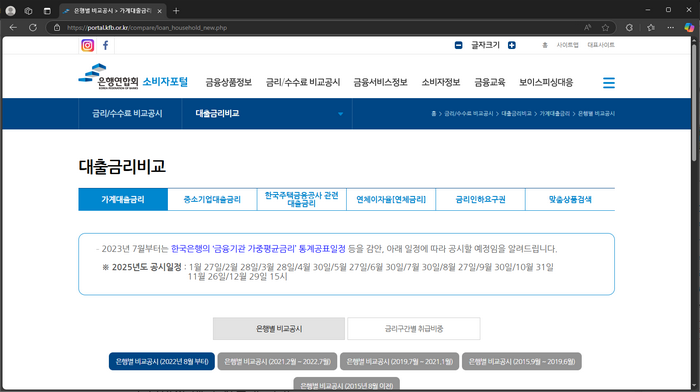This screenshot has height=392, width=700.
Task: Open browser settings ellipsis menu
Action: click(x=671, y=28)
